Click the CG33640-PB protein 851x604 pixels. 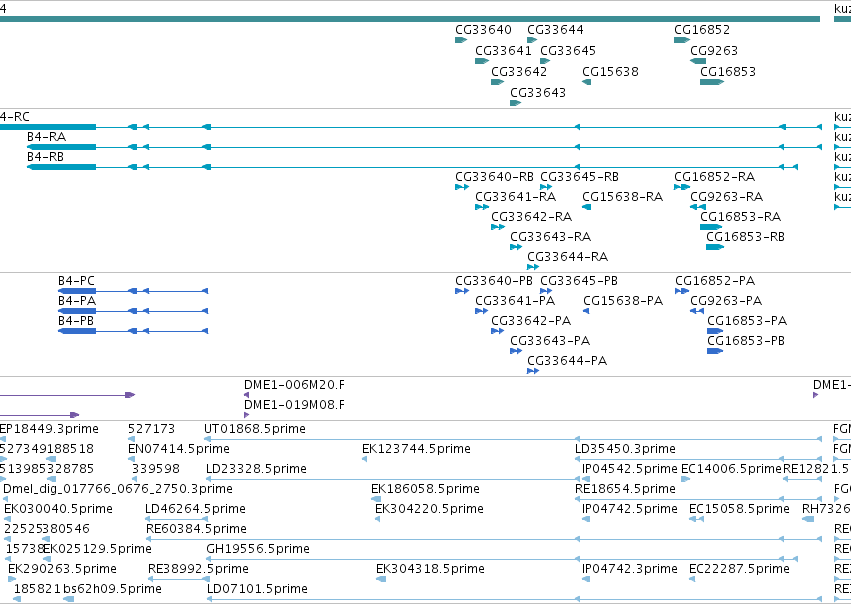coord(462,291)
